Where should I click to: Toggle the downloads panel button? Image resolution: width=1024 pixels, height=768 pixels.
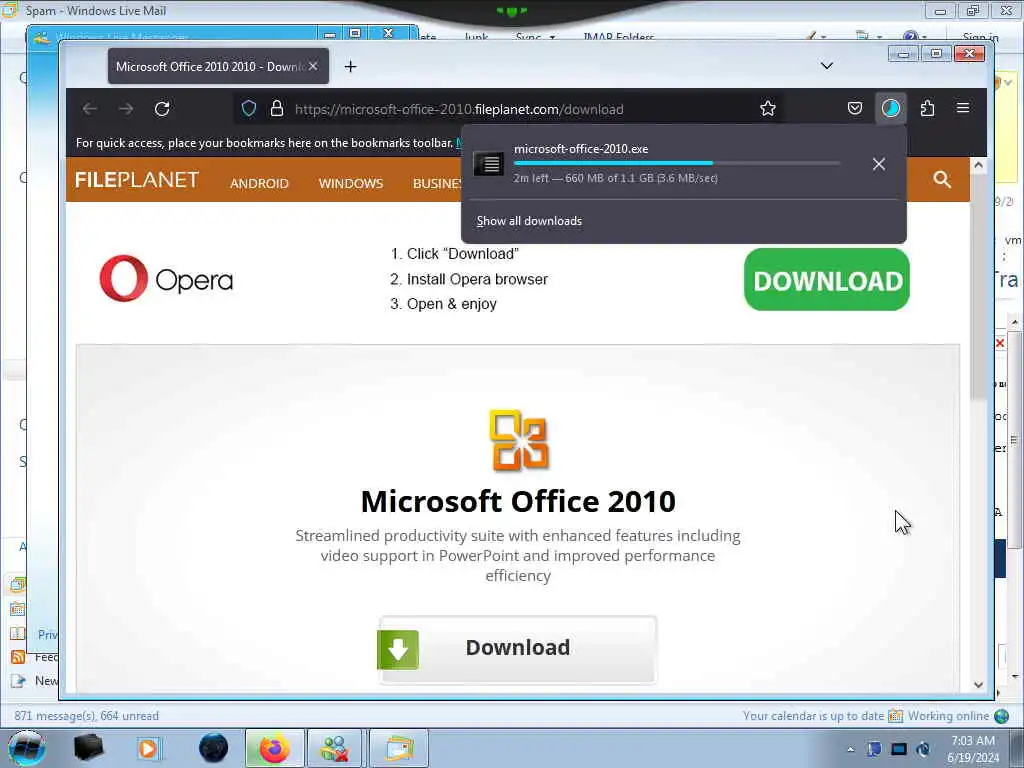[890, 108]
